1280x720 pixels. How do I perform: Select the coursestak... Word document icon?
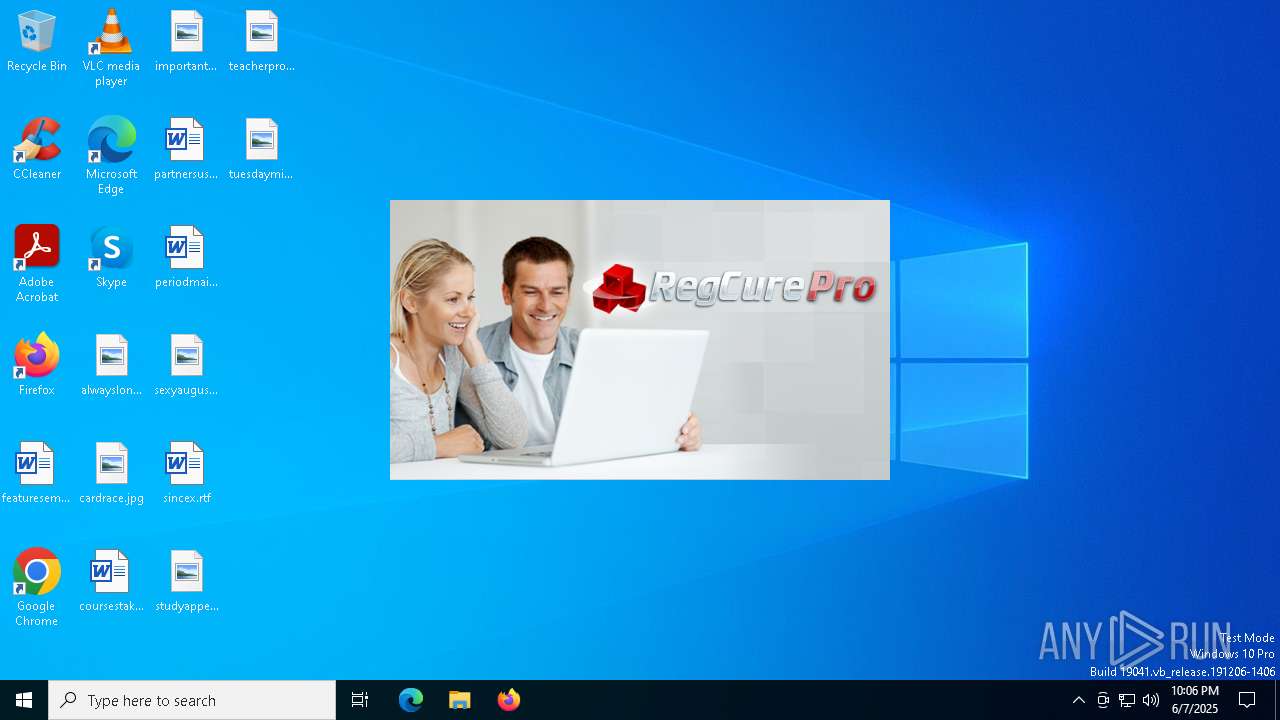[111, 582]
